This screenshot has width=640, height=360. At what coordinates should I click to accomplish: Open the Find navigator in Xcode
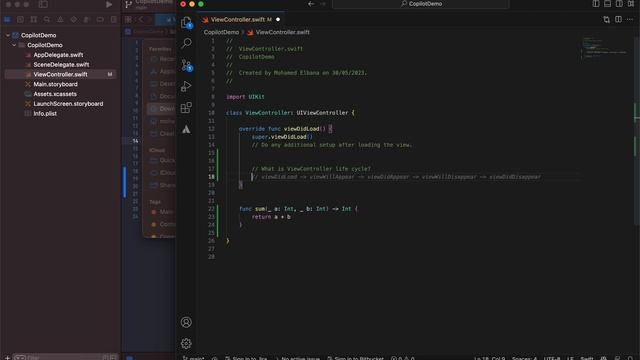coord(47,19)
